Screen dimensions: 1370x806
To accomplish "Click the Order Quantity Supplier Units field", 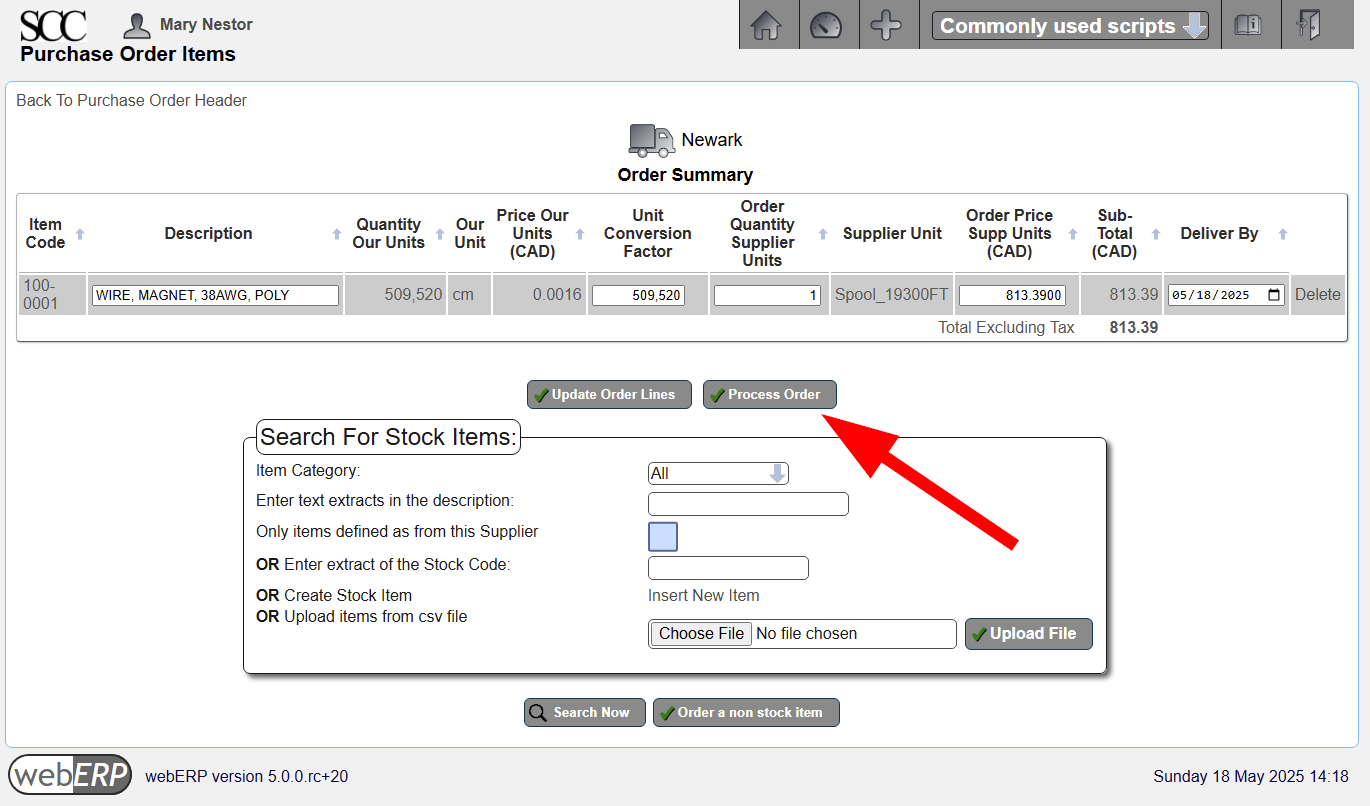I will coord(768,295).
